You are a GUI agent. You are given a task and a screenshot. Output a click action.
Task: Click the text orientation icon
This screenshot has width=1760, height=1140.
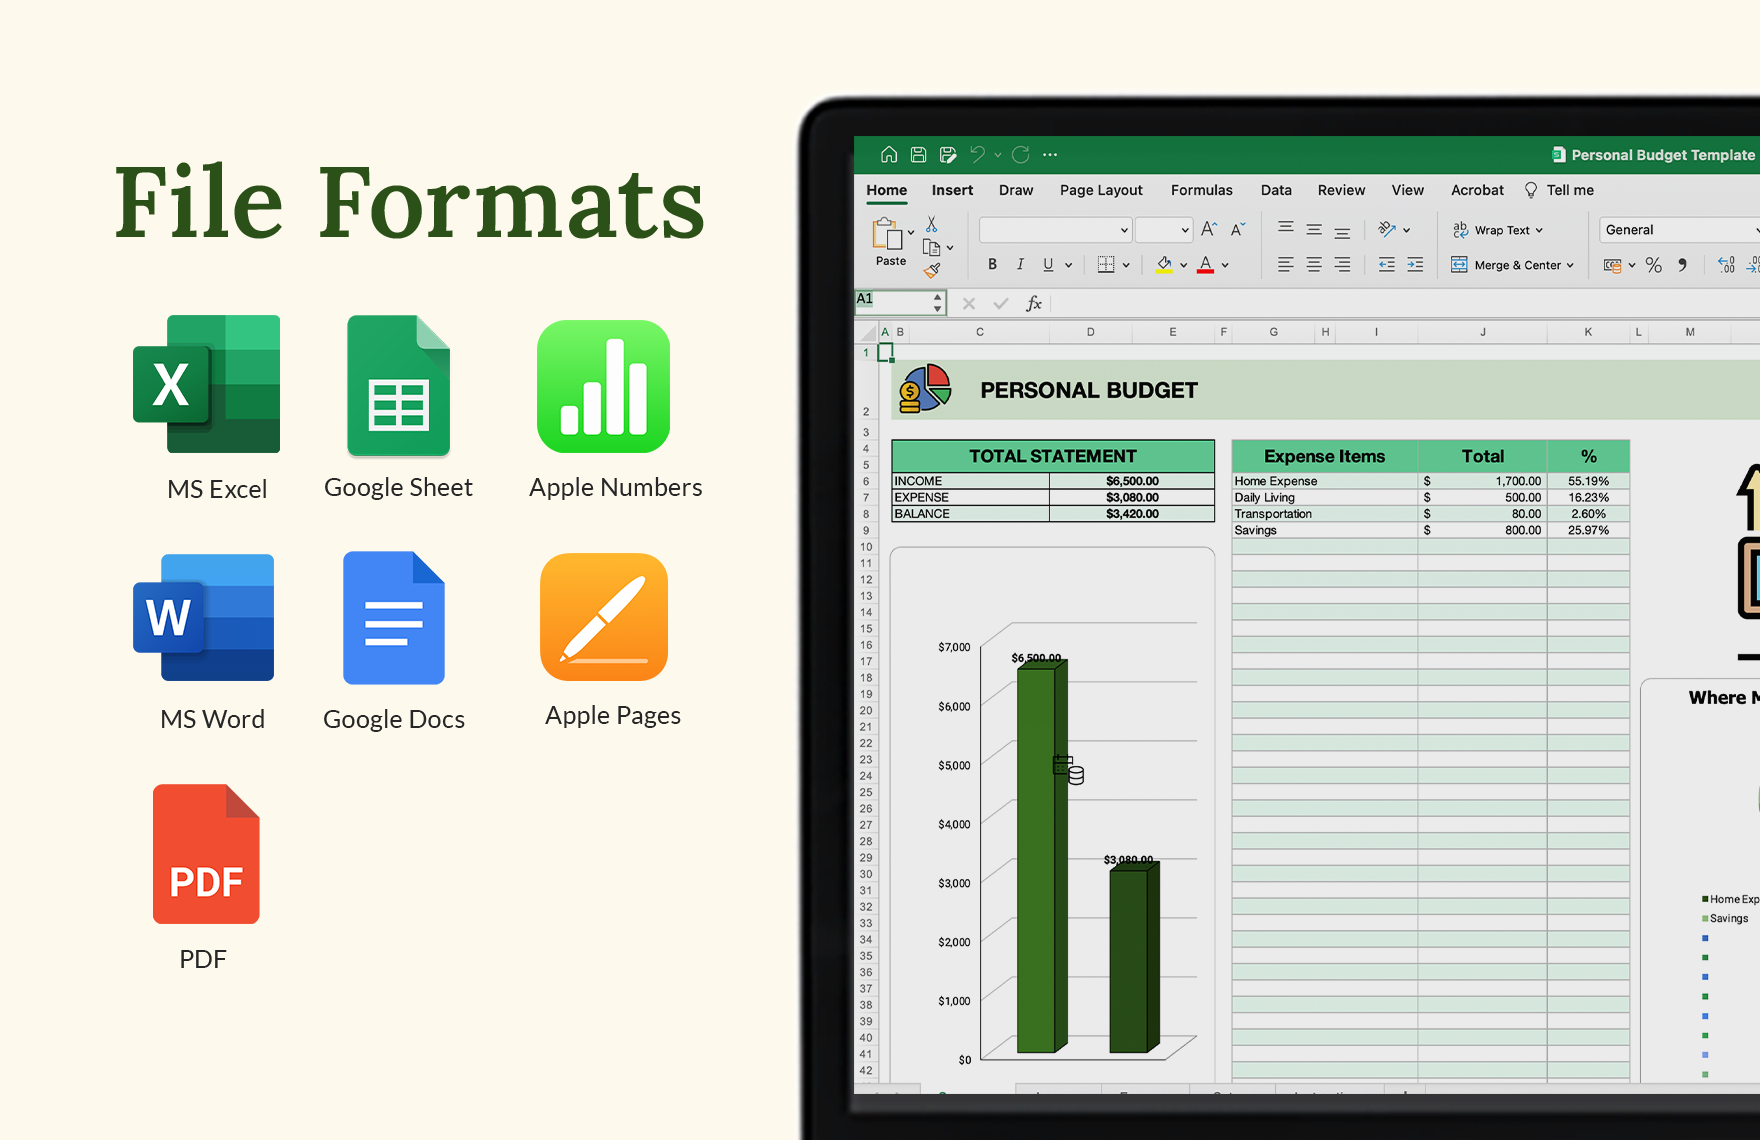pos(1387,229)
